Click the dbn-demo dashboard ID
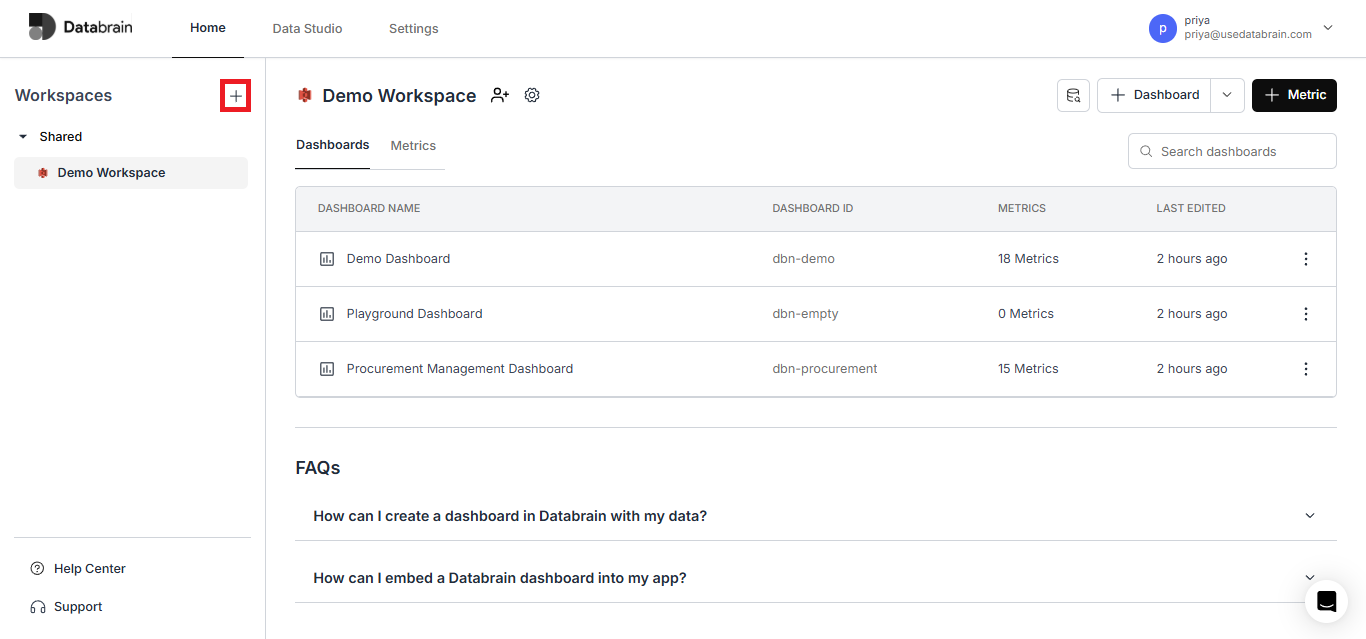The height and width of the screenshot is (639, 1366). click(803, 259)
